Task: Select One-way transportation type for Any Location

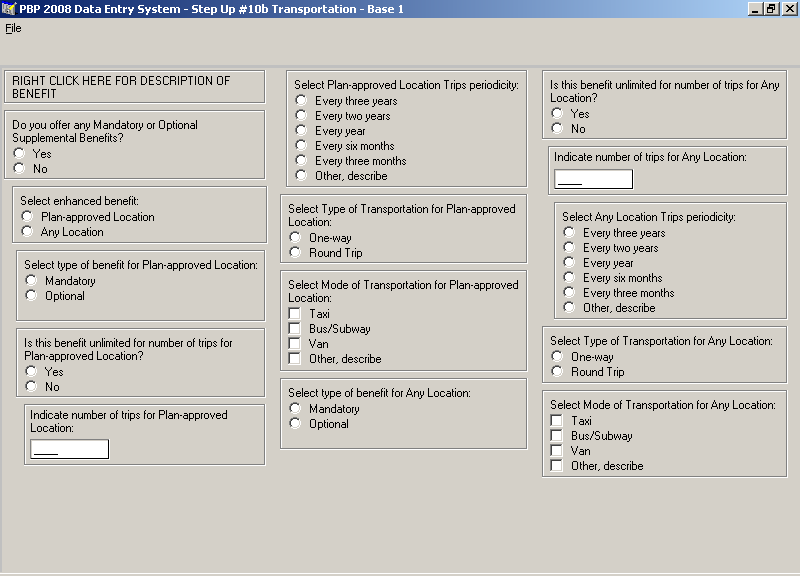Action: pyautogui.click(x=558, y=357)
